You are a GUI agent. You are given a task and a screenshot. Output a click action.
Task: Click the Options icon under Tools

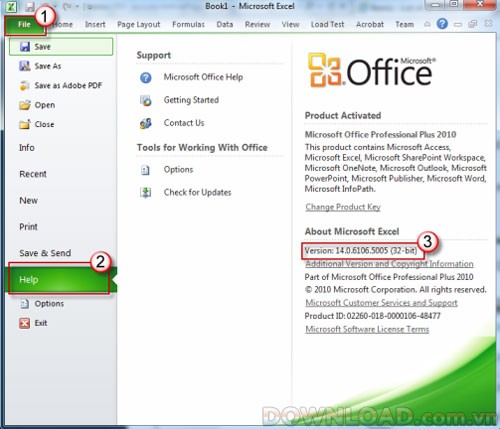pyautogui.click(x=145, y=170)
